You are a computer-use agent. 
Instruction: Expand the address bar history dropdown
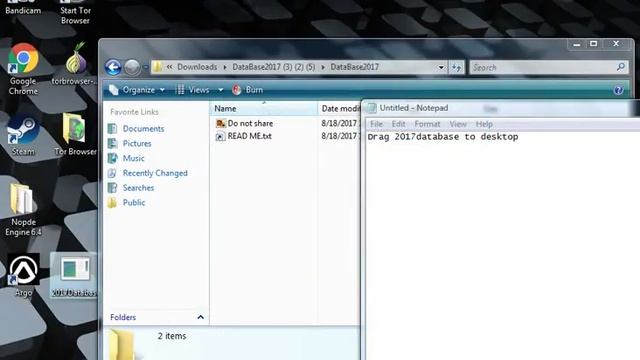pos(441,67)
